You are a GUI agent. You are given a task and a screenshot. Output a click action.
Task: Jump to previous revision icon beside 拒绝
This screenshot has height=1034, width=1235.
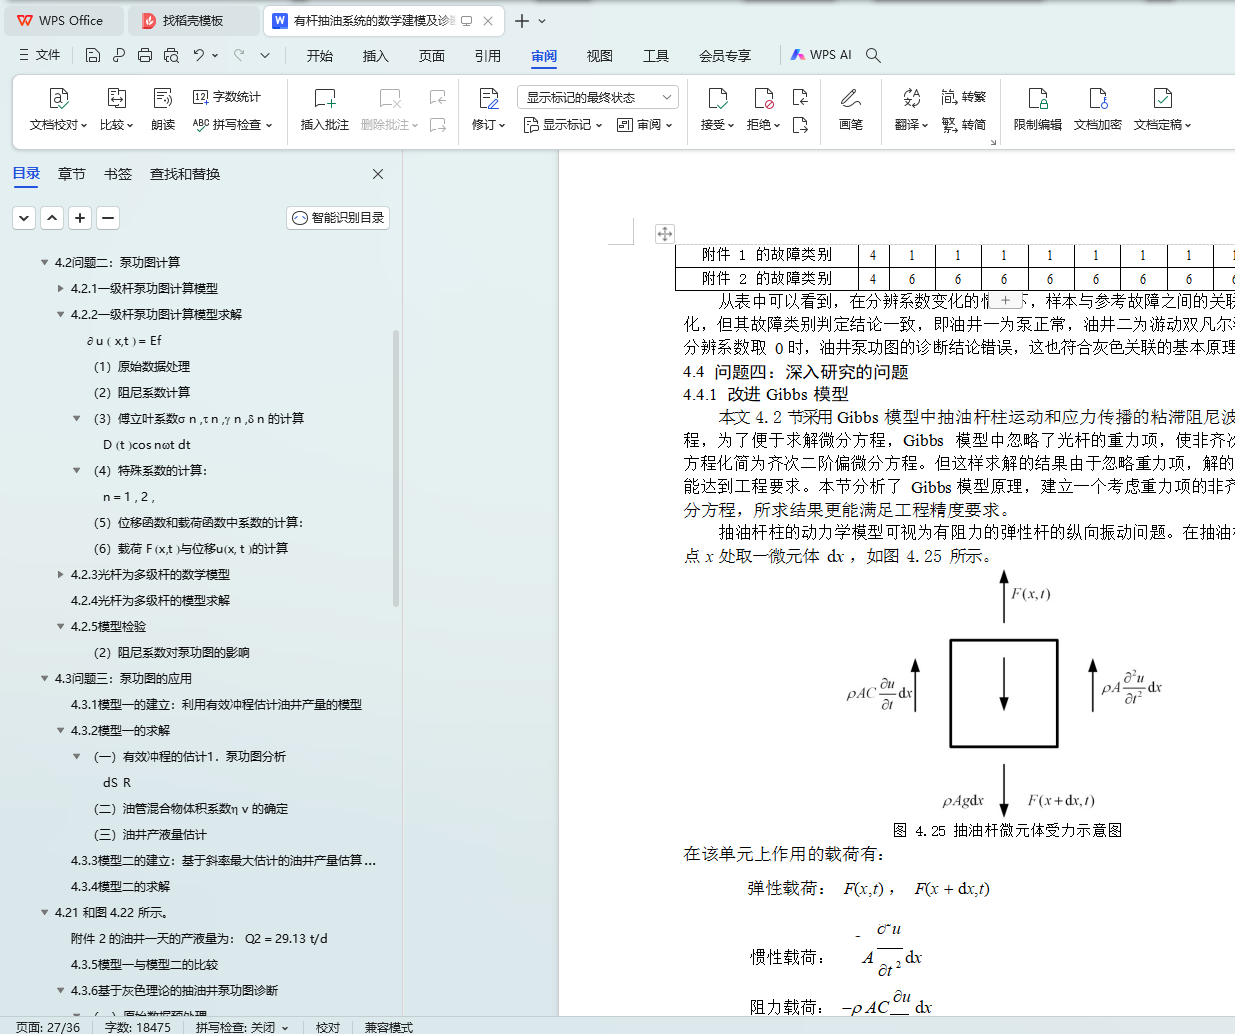point(800,97)
